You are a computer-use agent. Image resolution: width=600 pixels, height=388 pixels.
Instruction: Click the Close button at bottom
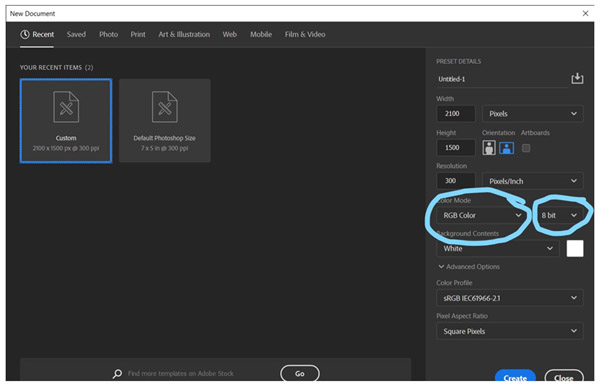[x=564, y=376]
